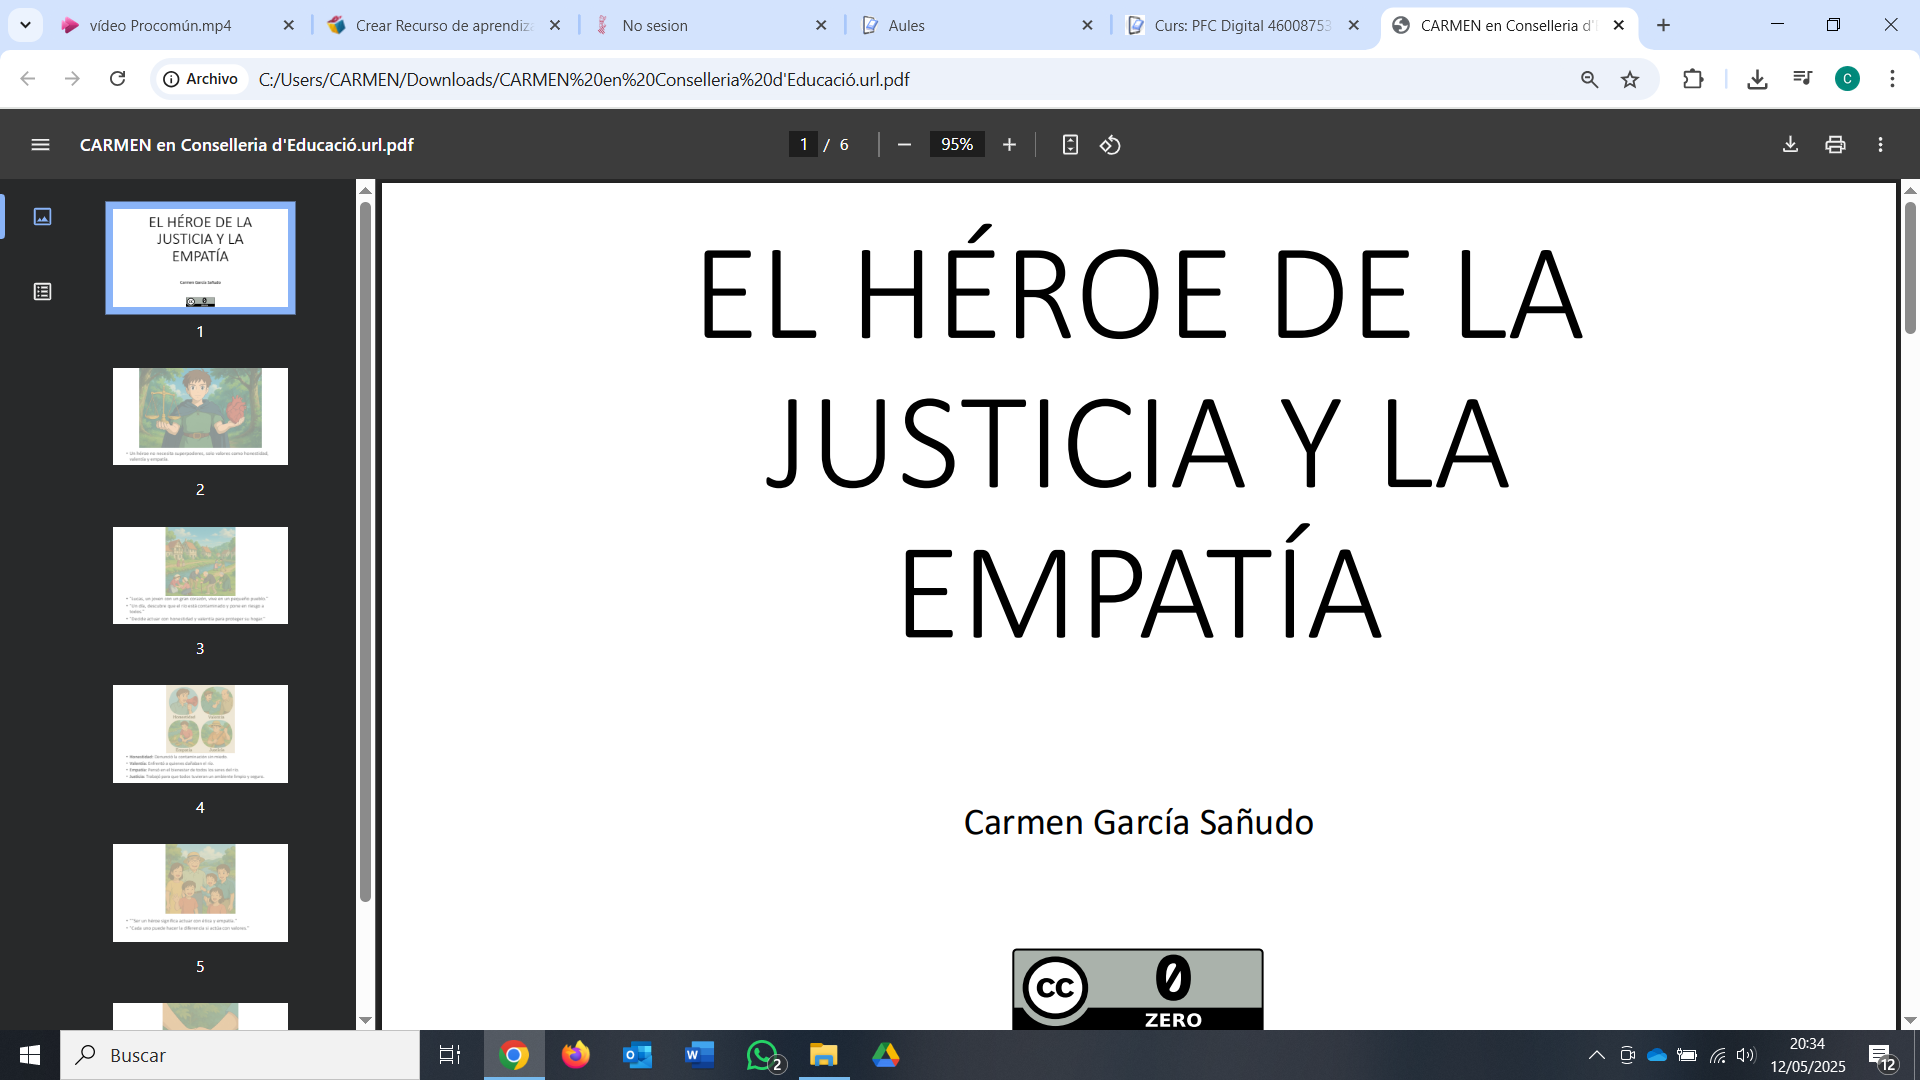Select page 3 thumbnail
Screen dimensions: 1920x1080
tap(200, 576)
